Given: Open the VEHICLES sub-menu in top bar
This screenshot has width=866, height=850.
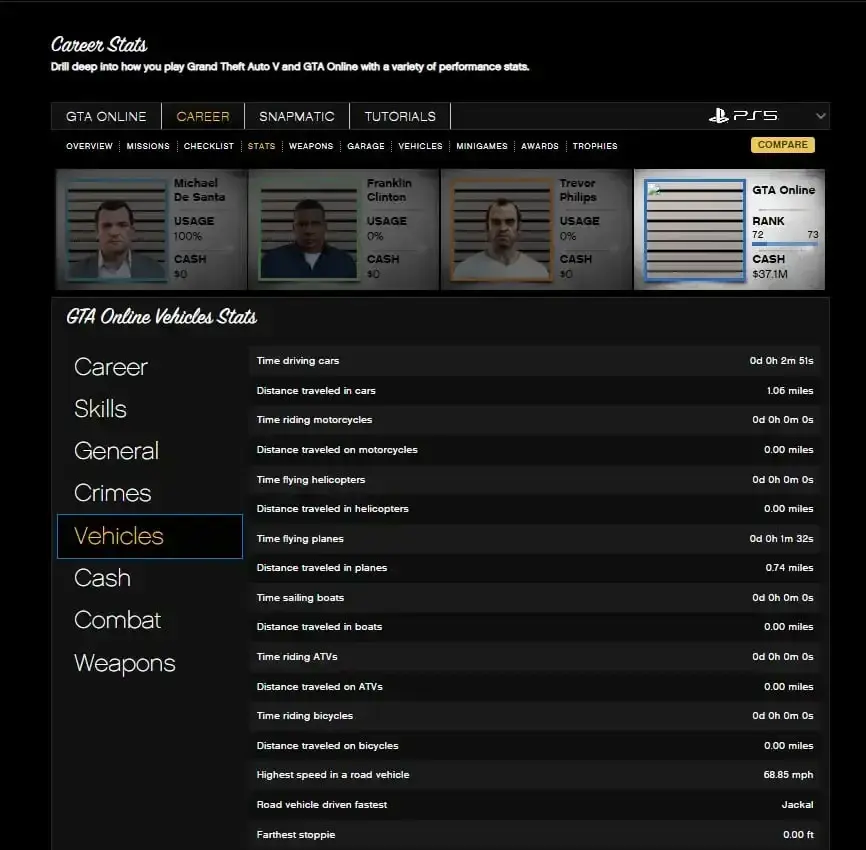Looking at the screenshot, I should pos(420,146).
